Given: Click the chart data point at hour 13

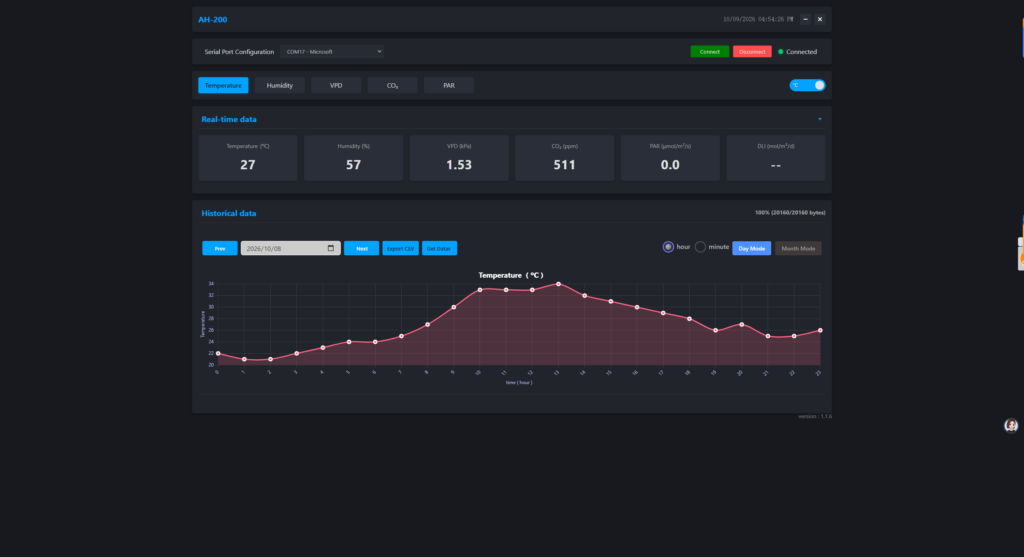Looking at the screenshot, I should click(x=558, y=284).
